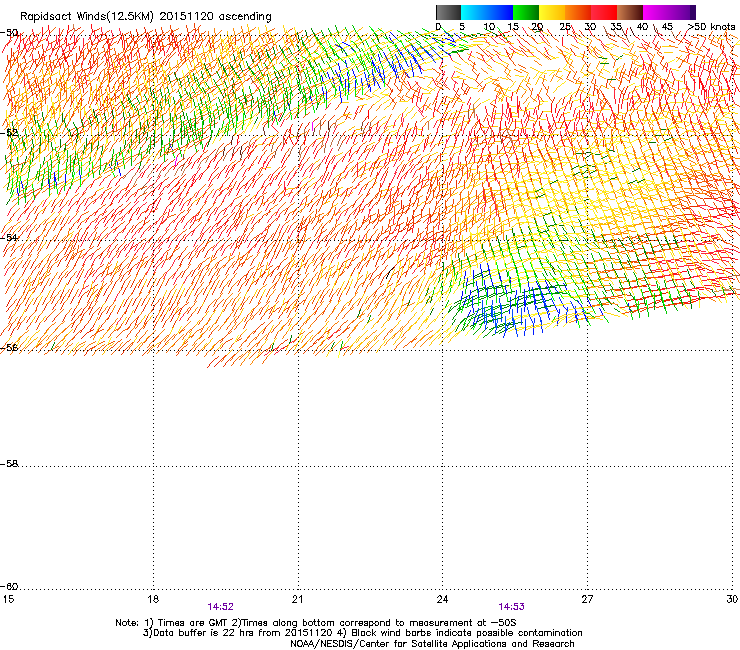Click the -54 latitude label
740x650 pixels.
click(9, 238)
